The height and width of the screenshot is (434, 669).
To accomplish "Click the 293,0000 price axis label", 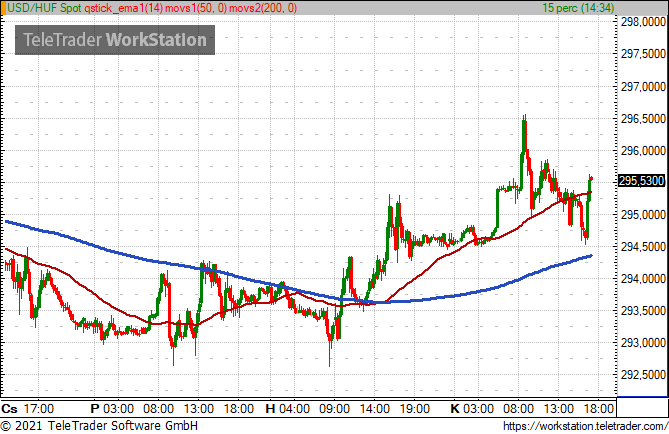I will 643,343.
